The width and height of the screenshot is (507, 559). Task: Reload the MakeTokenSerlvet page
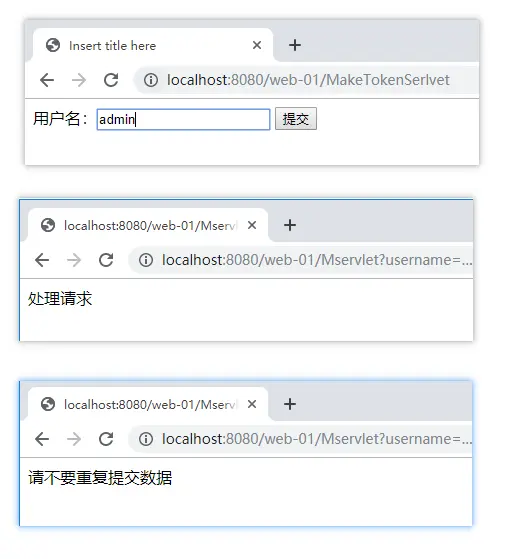pyautogui.click(x=111, y=80)
